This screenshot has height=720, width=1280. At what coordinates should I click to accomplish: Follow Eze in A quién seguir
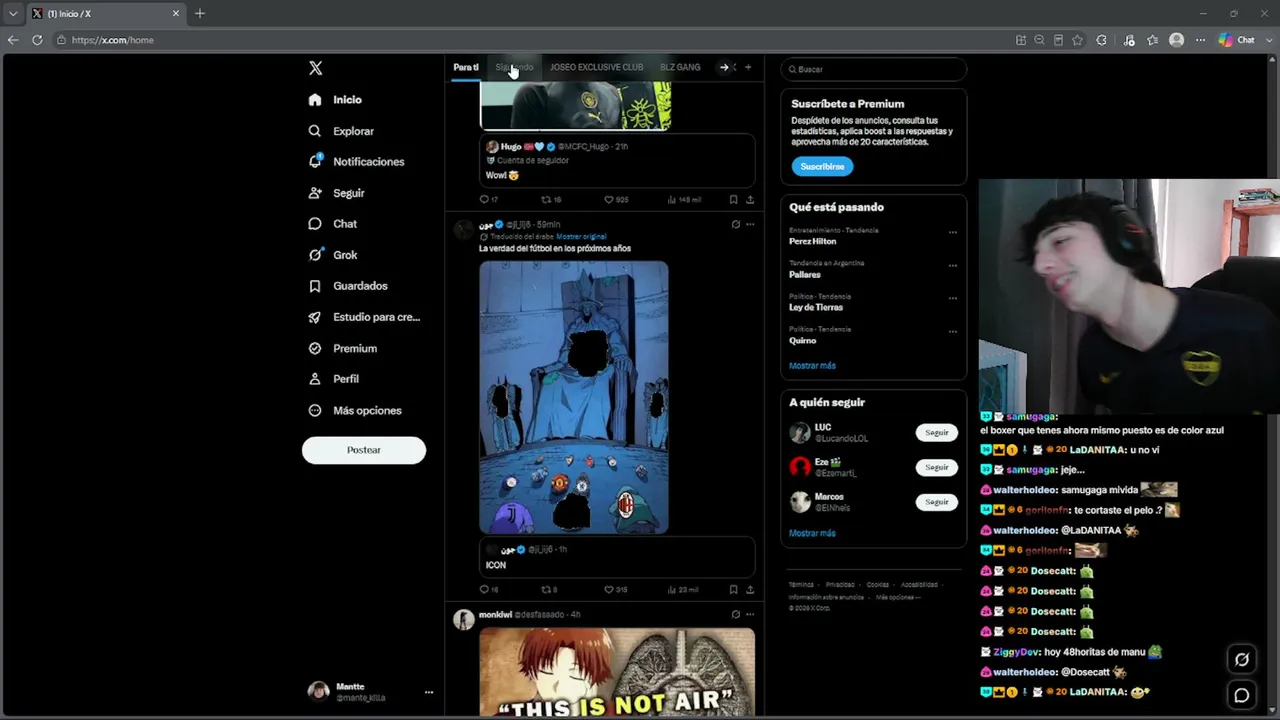click(936, 467)
